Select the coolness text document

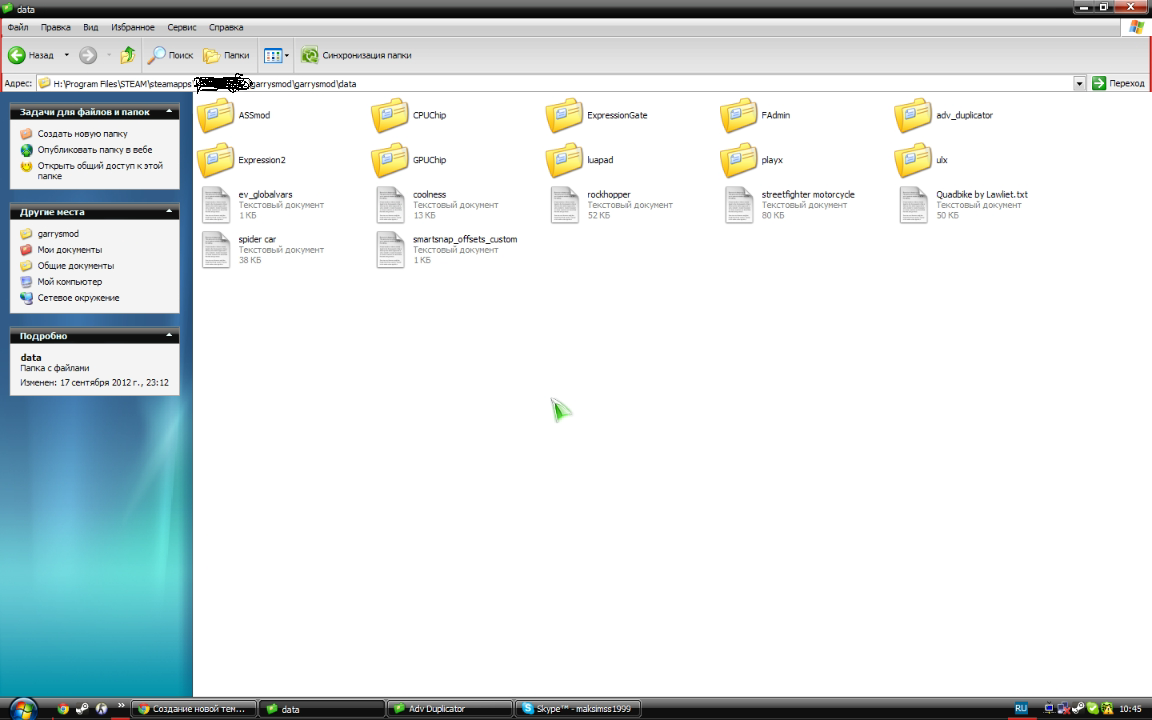point(437,204)
